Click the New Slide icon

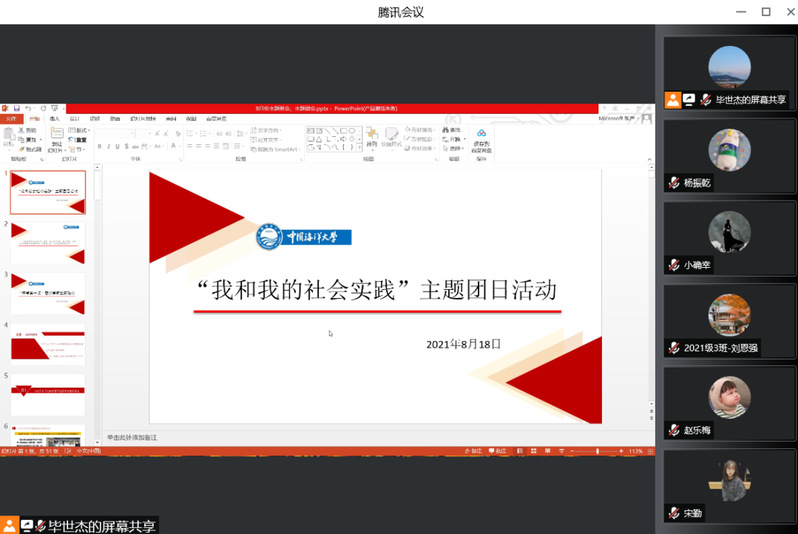[x=56, y=136]
